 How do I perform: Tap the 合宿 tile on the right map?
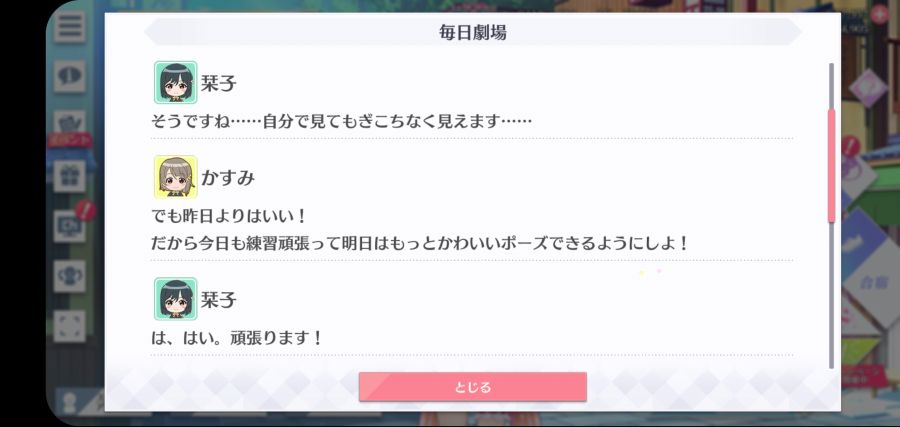click(873, 282)
